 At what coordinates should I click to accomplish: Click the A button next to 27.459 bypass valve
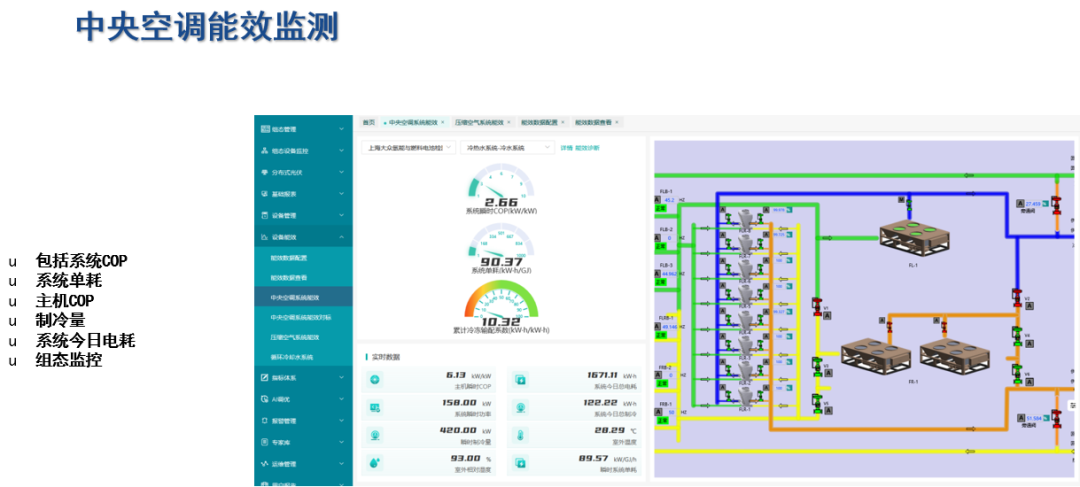click(x=1021, y=203)
